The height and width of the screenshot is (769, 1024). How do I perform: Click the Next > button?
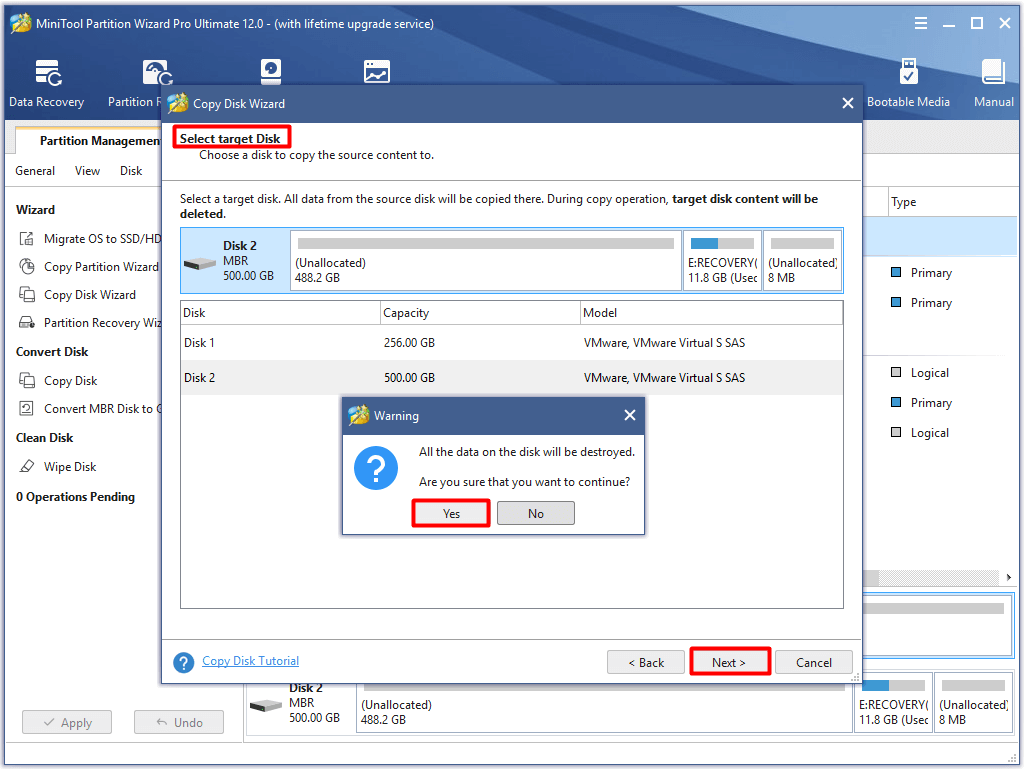729,662
